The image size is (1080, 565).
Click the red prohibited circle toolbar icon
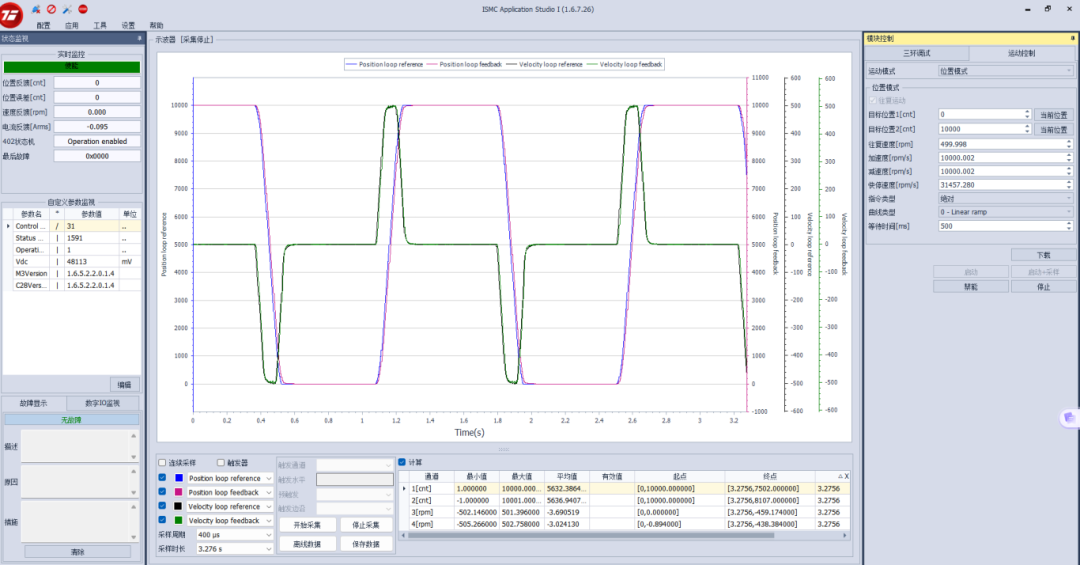(52, 10)
